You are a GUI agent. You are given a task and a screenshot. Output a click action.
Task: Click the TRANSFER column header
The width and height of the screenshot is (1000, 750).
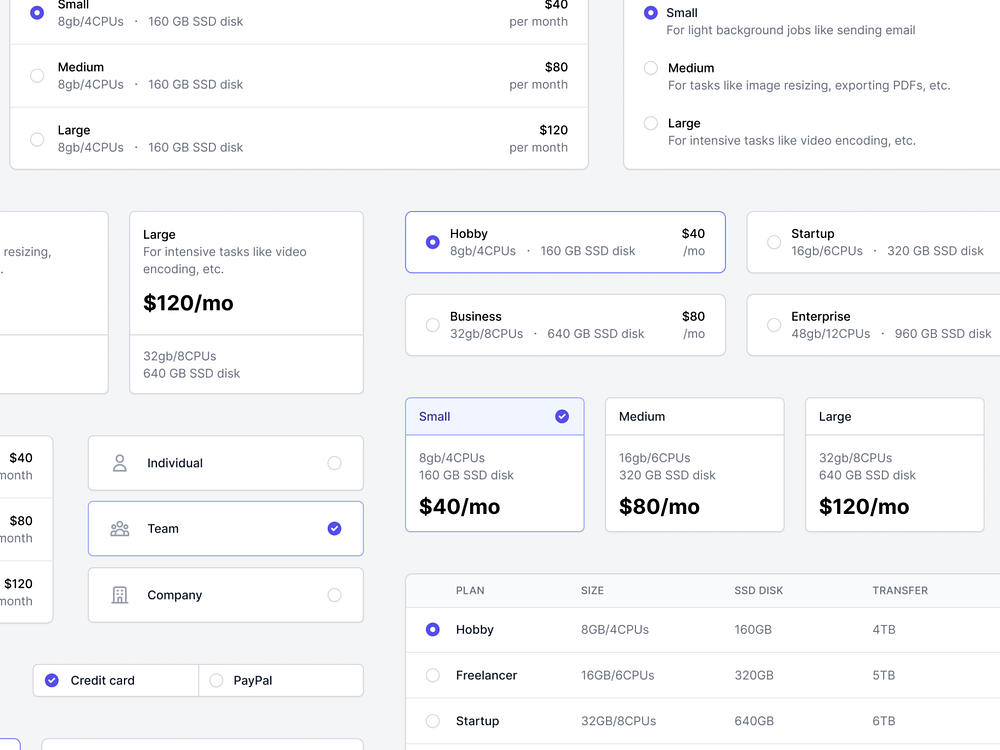(x=899, y=590)
